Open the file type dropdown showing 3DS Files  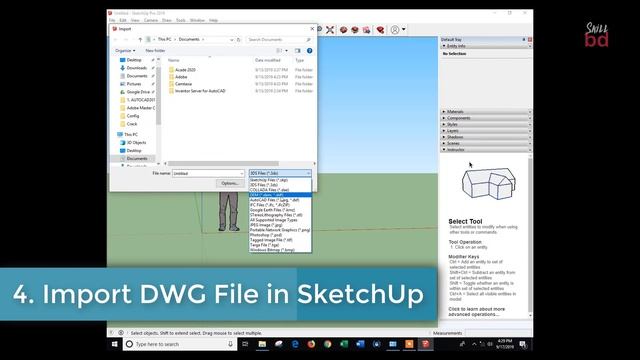pyautogui.click(x=280, y=173)
